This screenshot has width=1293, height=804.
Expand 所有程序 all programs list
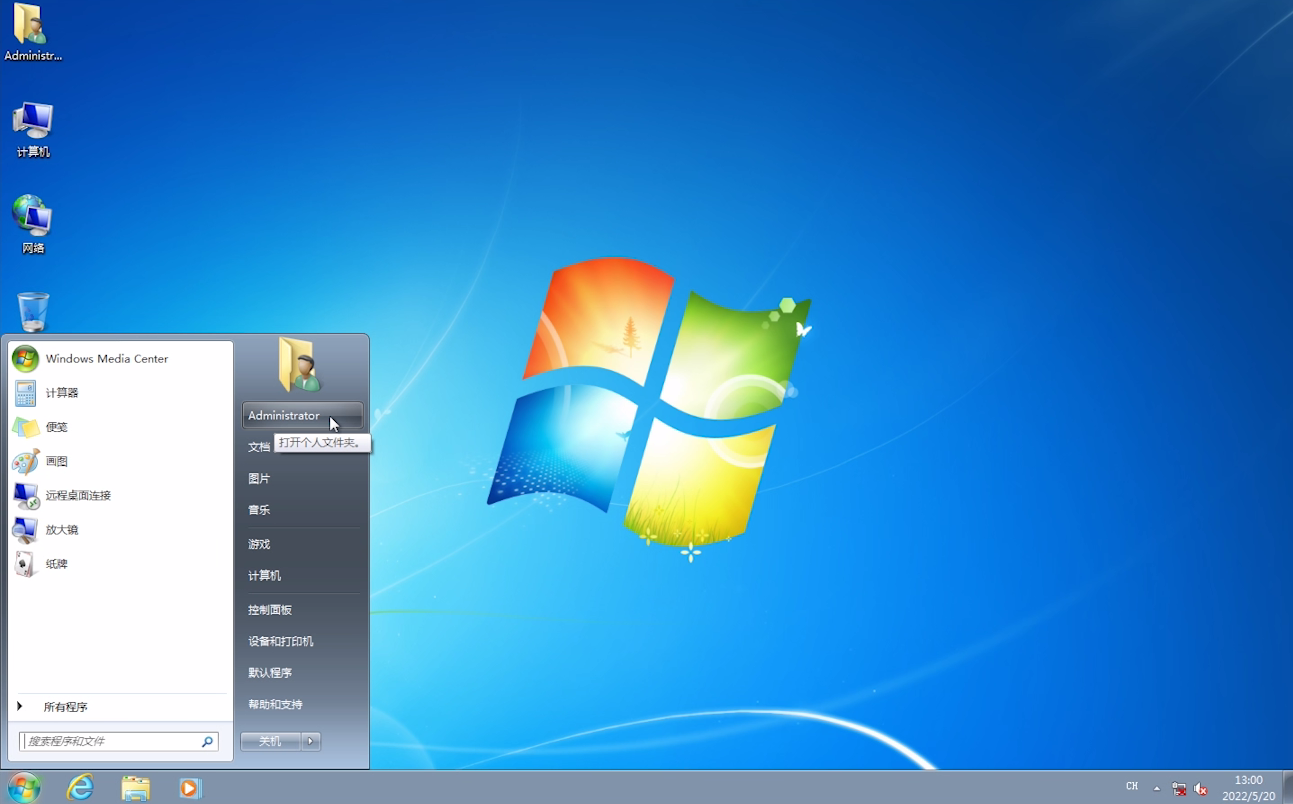120,707
